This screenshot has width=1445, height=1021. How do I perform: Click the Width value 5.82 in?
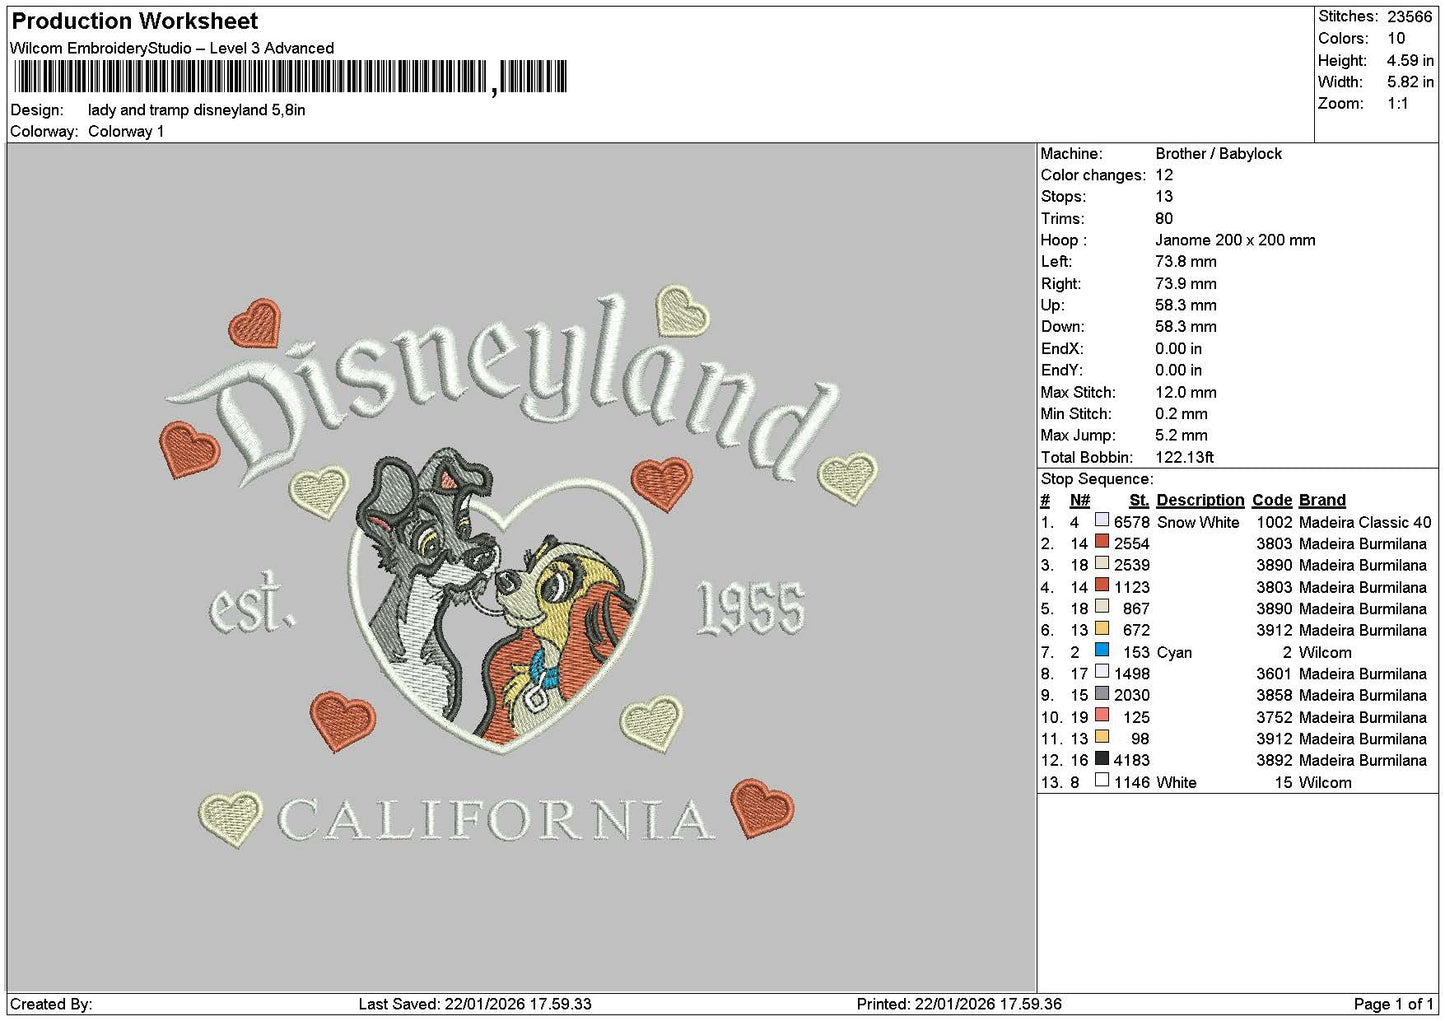pyautogui.click(x=1410, y=82)
